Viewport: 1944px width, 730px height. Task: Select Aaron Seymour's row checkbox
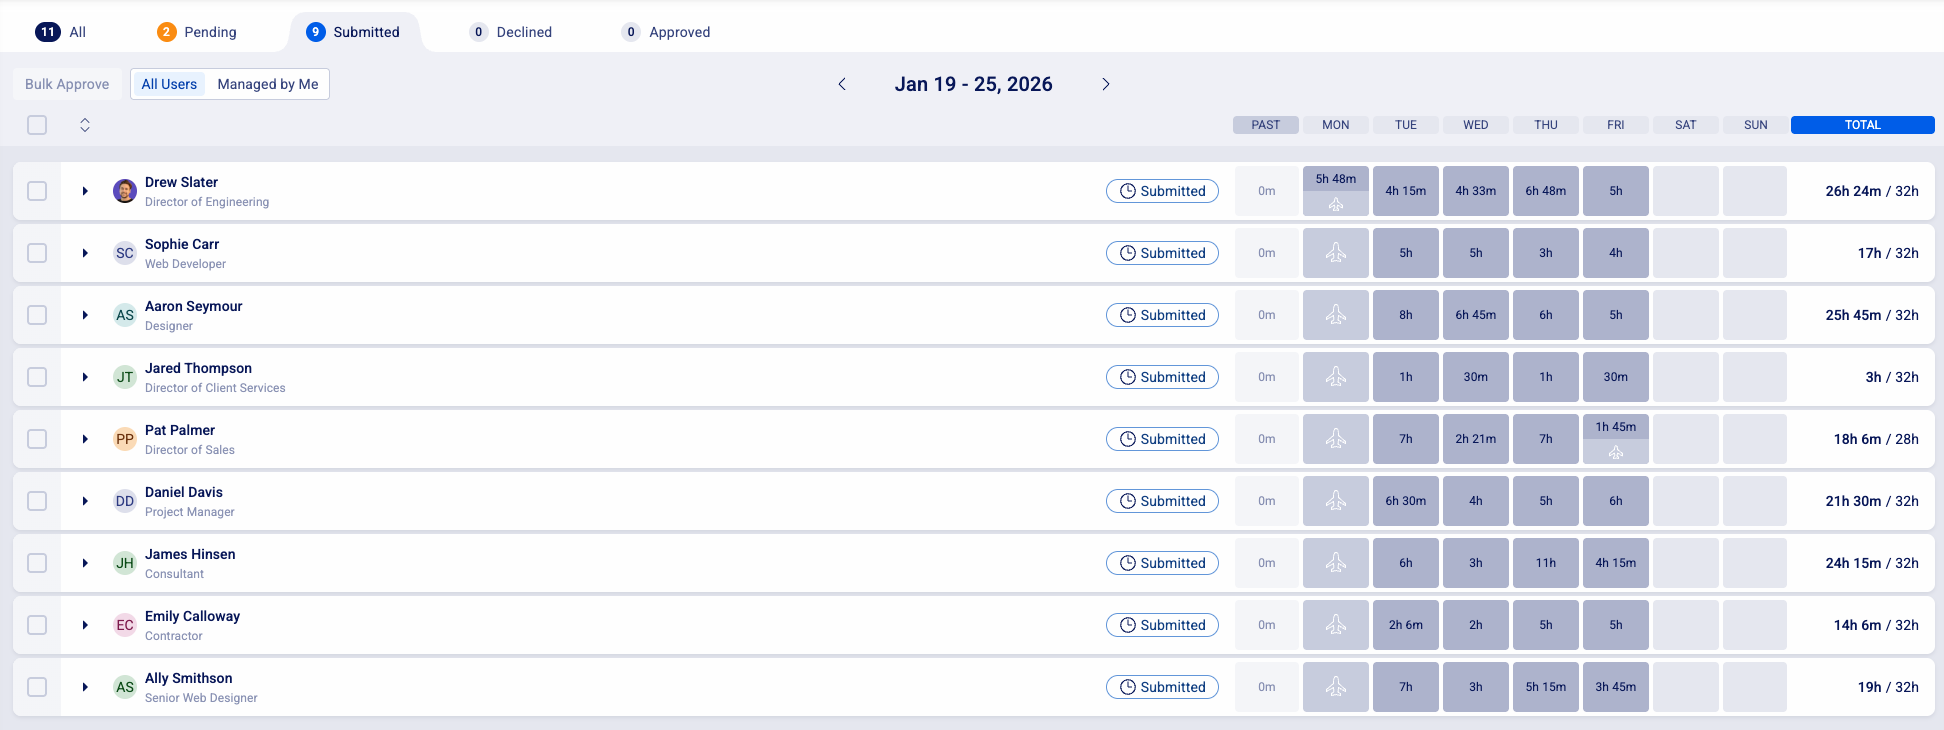[x=37, y=315]
